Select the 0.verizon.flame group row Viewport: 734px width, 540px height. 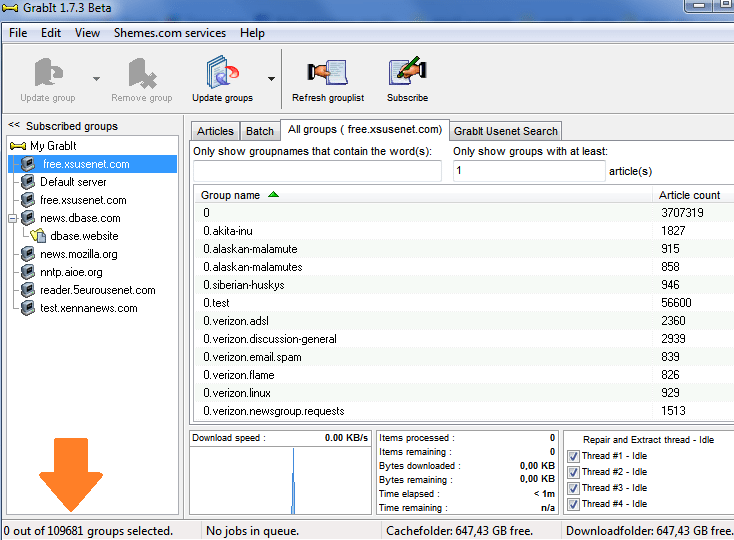pos(464,375)
